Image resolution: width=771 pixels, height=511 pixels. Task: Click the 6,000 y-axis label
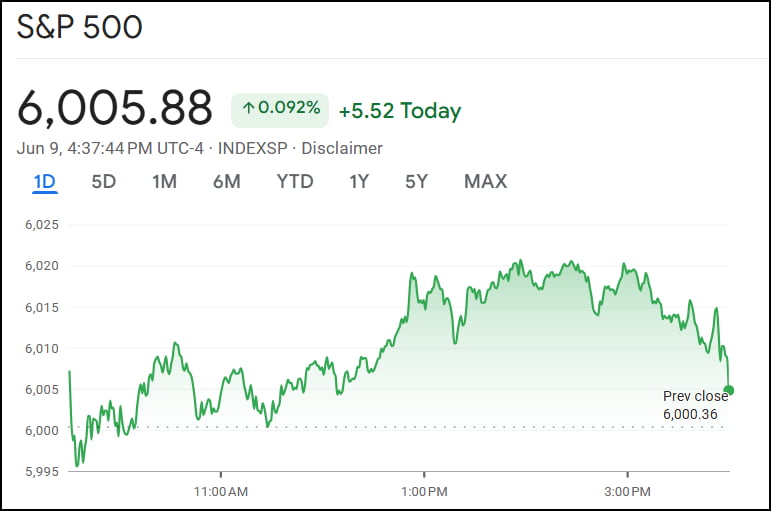coord(42,430)
